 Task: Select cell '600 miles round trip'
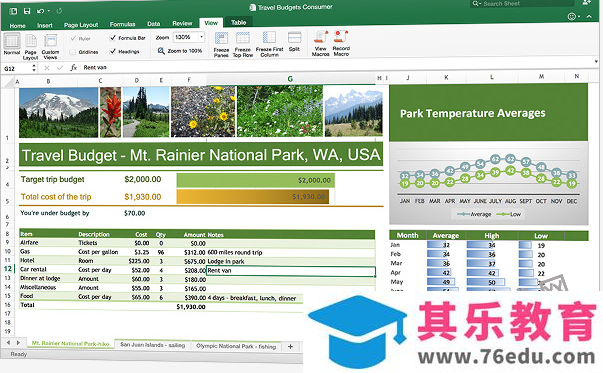(x=291, y=253)
